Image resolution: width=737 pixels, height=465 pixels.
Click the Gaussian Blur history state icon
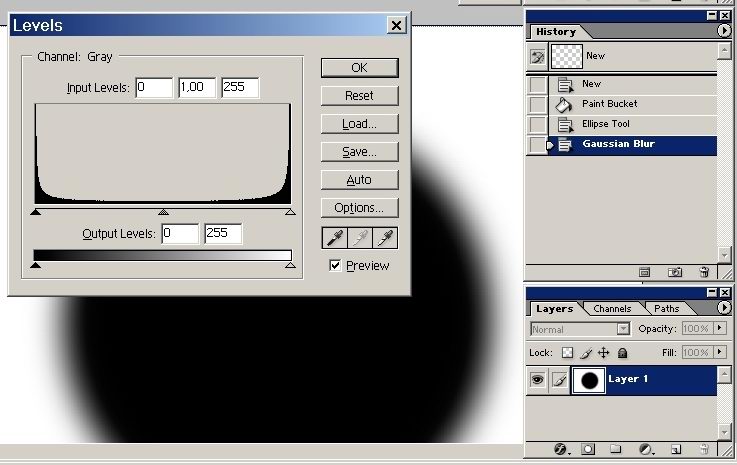point(565,145)
